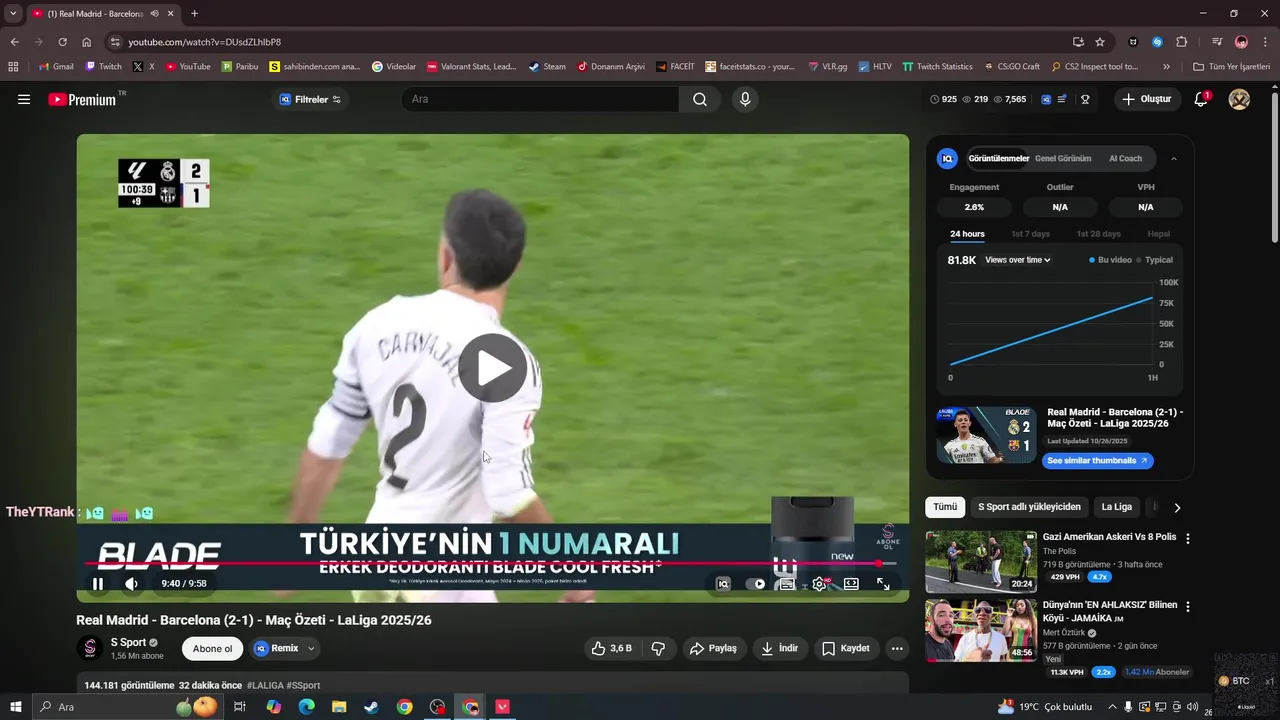Subscribe with Abone ol button
Screen dimensions: 1280x720
(212, 649)
